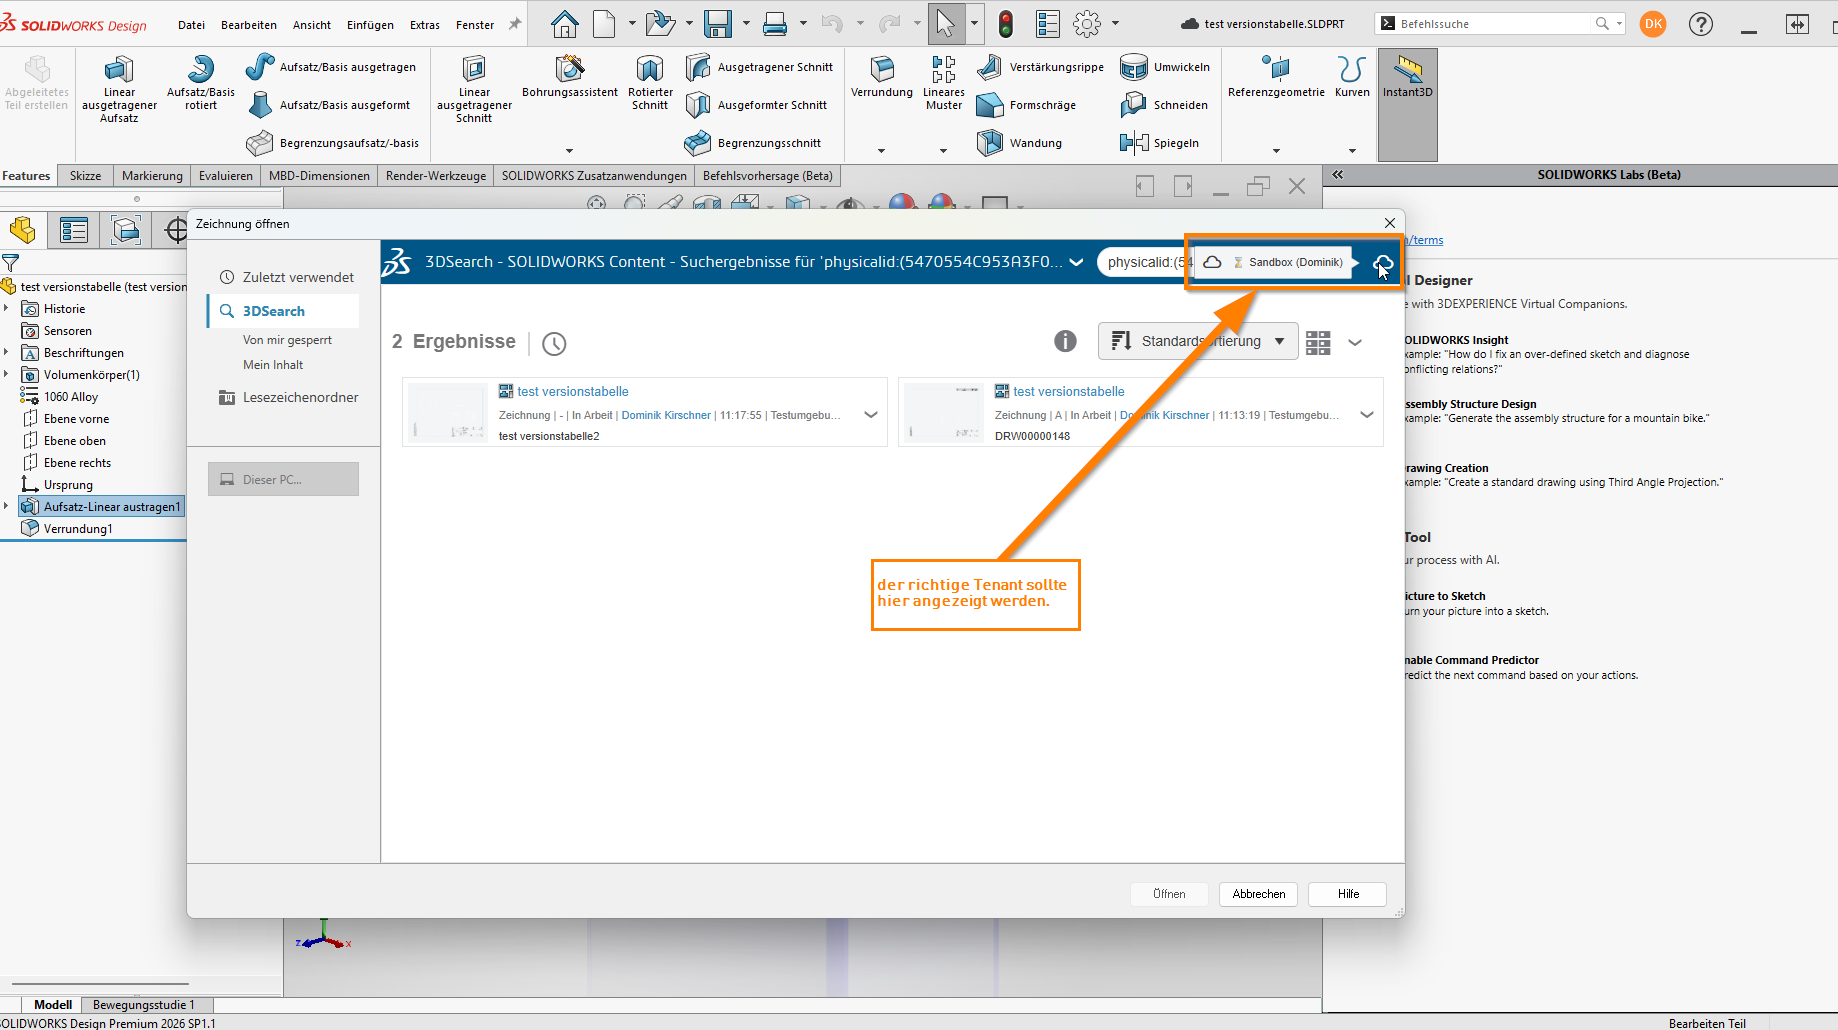Open the Kurven tool

pos(1352,78)
